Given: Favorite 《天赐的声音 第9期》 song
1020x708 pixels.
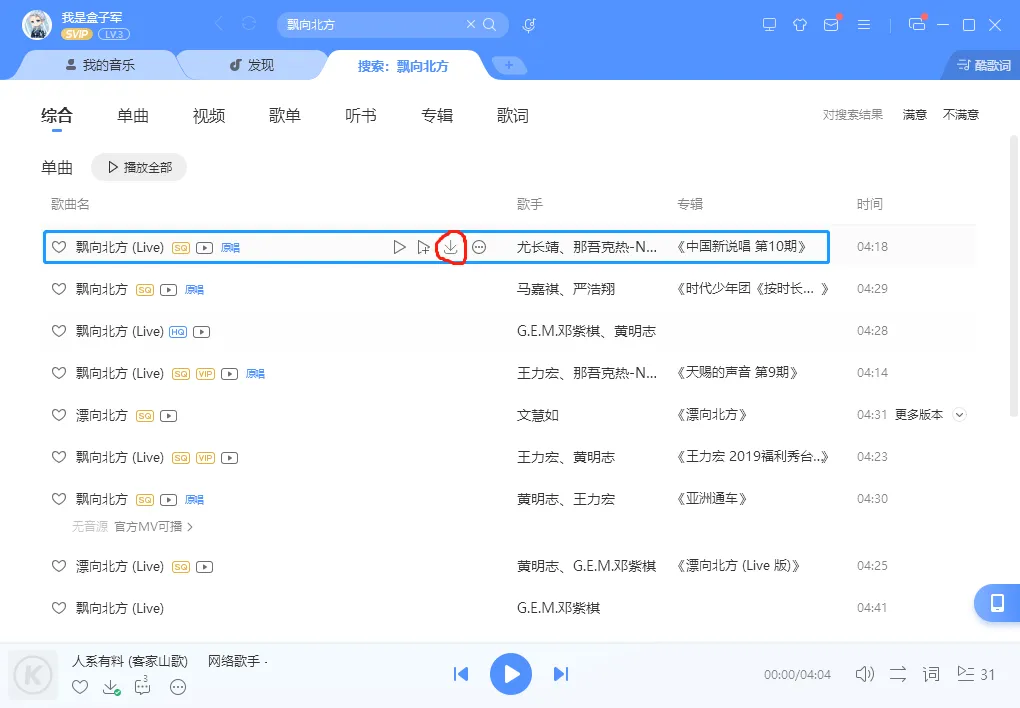Looking at the screenshot, I should click(x=59, y=373).
